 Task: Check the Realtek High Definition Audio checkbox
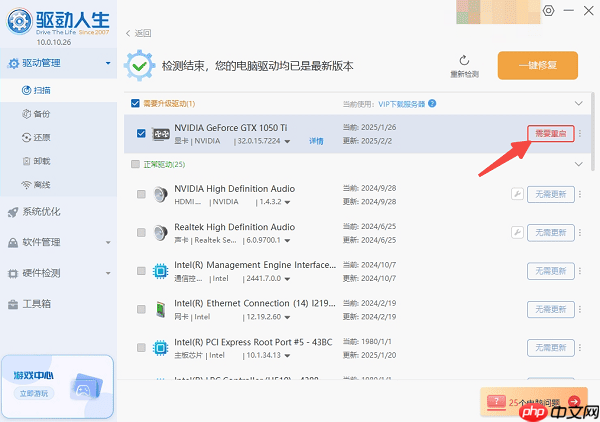[x=141, y=233]
